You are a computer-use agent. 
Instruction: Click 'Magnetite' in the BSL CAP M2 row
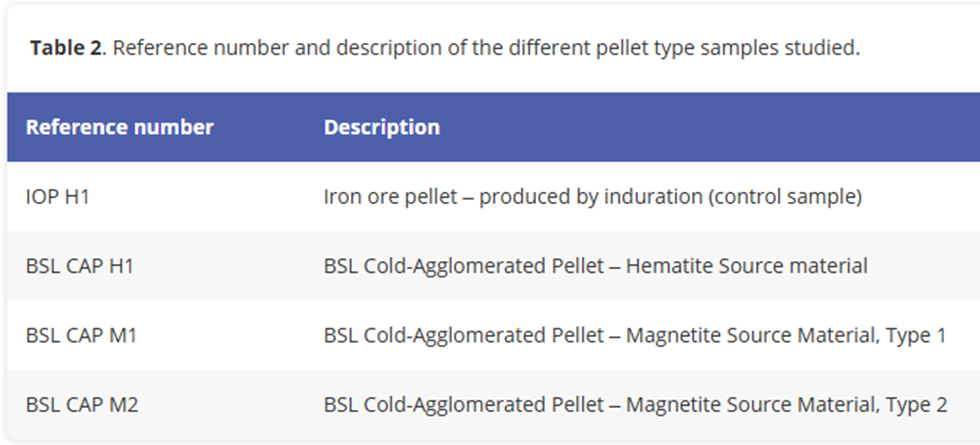(667, 404)
